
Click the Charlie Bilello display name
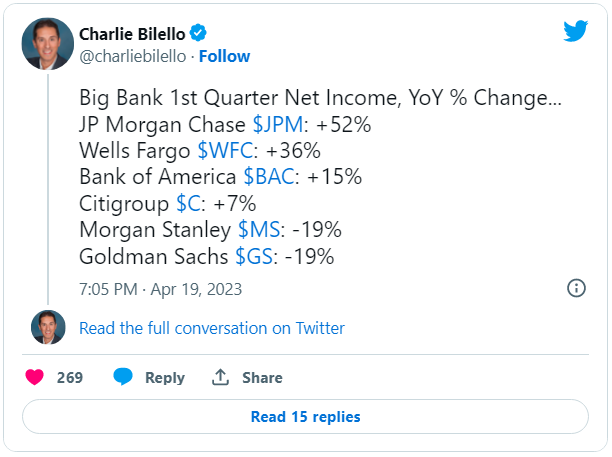[x=132, y=34]
